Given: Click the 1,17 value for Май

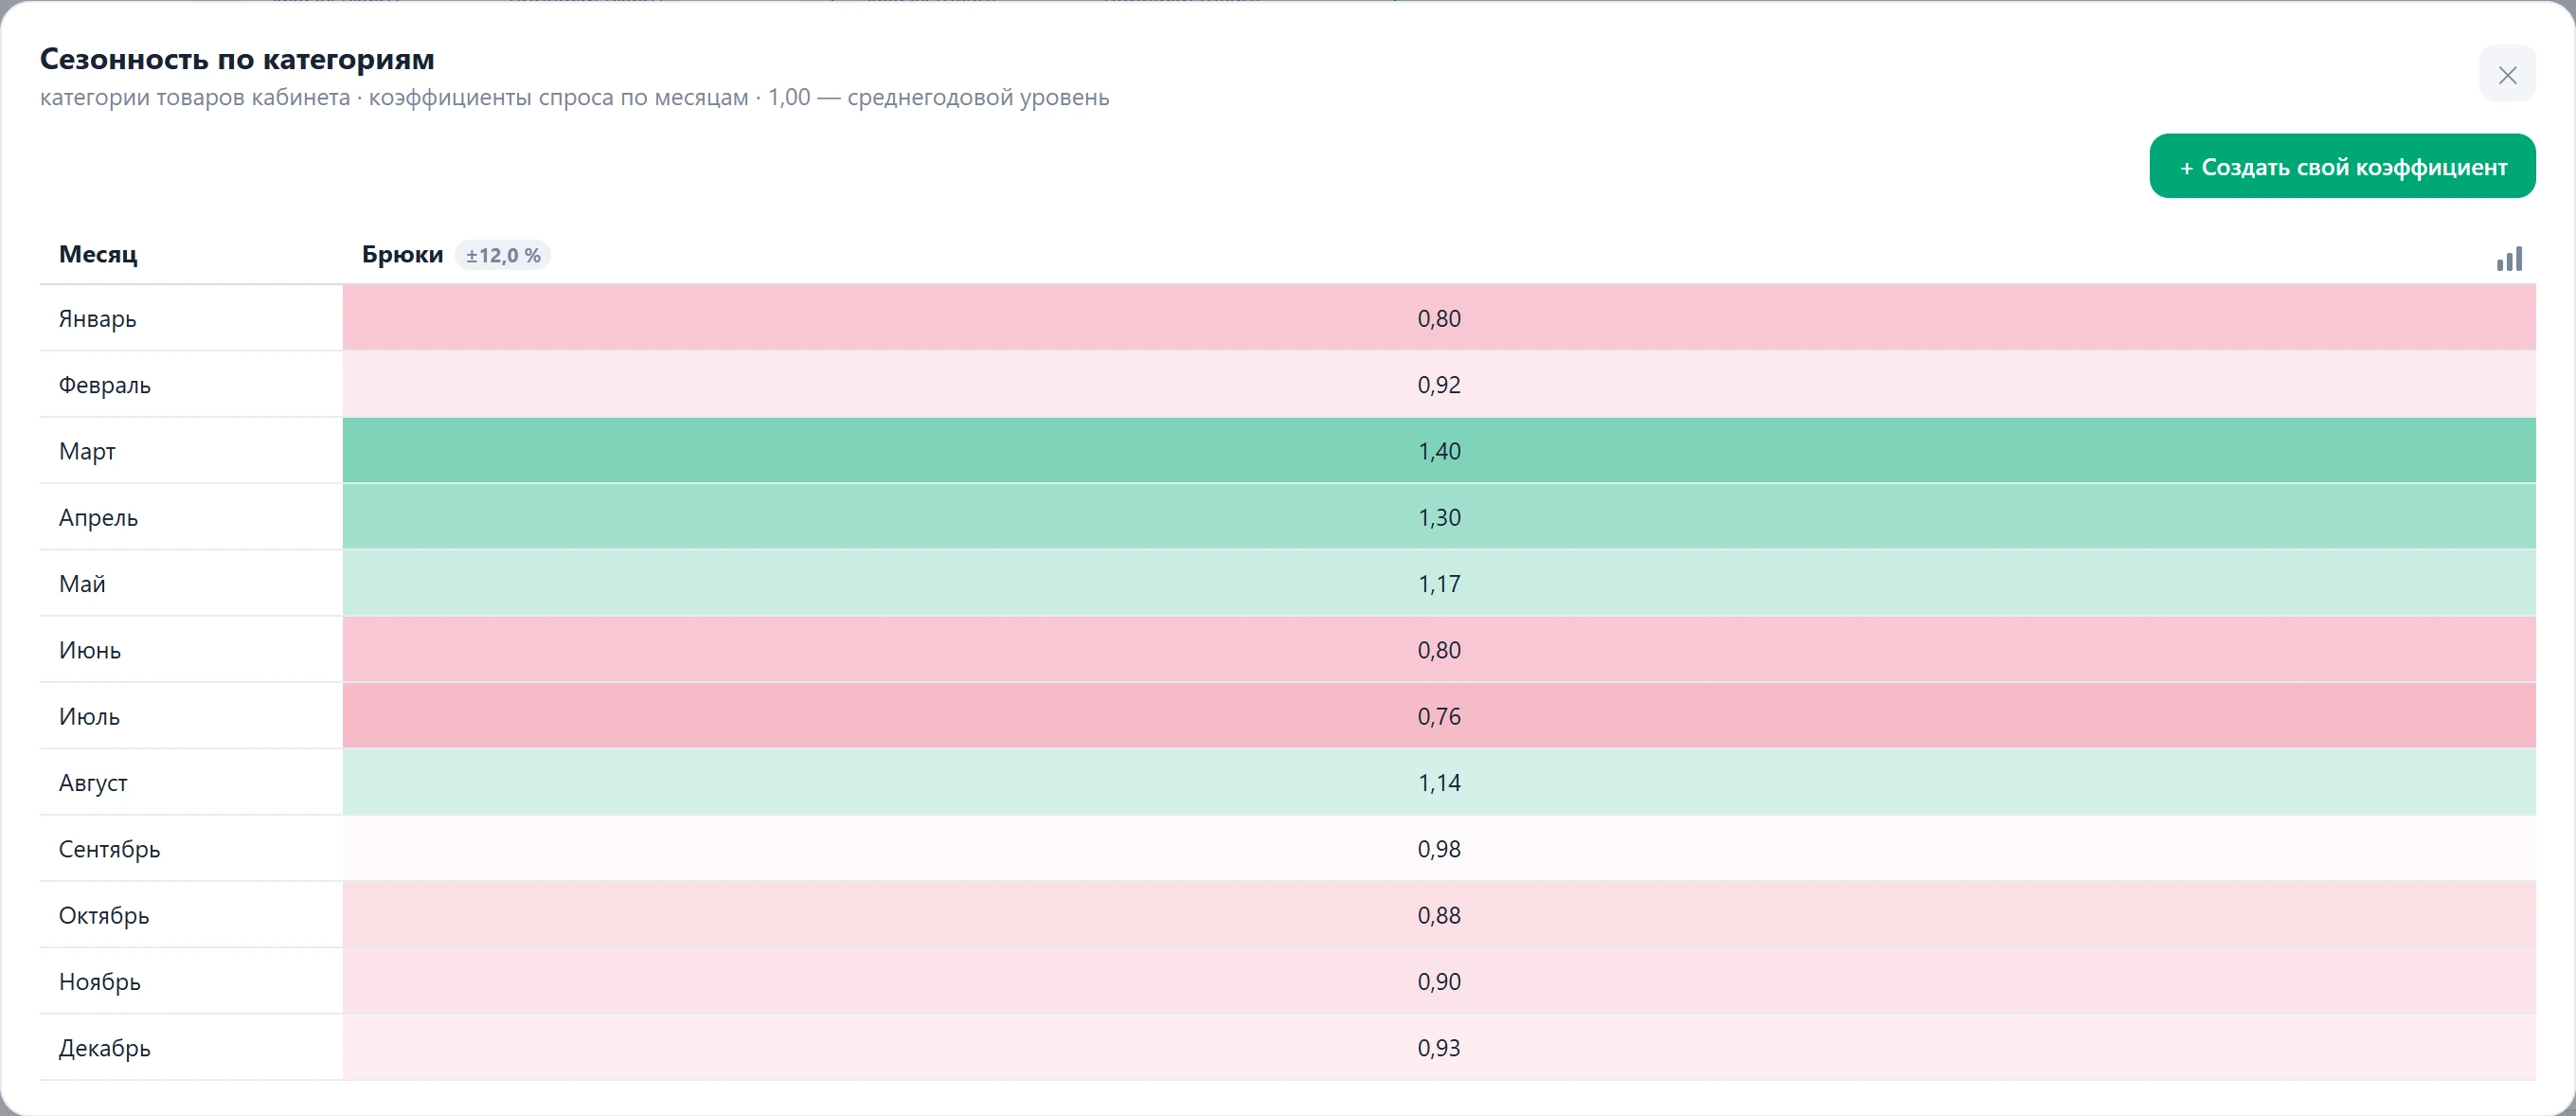Looking at the screenshot, I should point(1439,583).
